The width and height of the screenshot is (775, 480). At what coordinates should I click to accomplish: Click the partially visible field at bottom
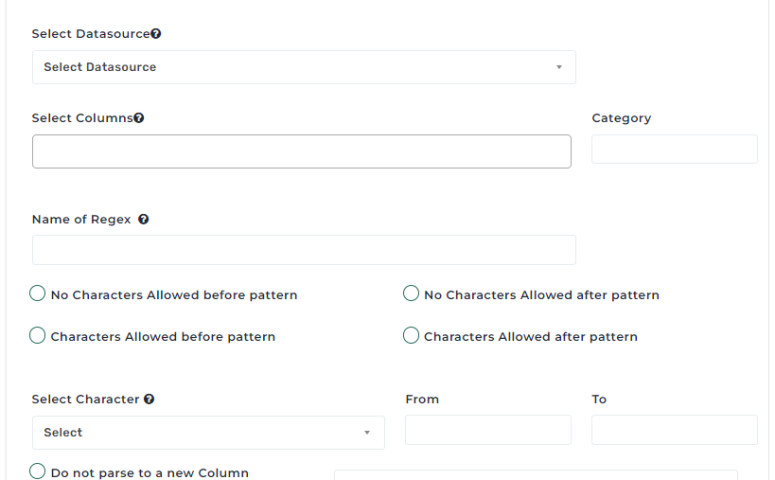535,475
